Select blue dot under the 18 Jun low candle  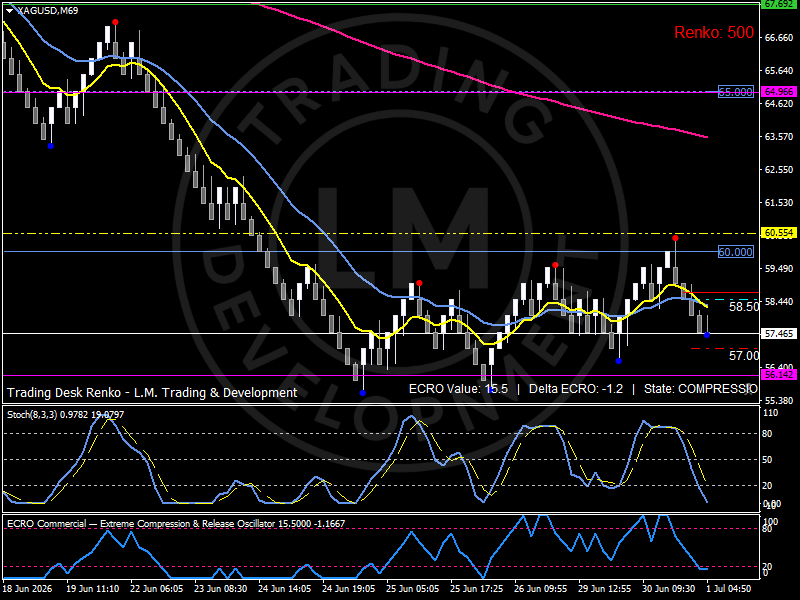[51, 146]
